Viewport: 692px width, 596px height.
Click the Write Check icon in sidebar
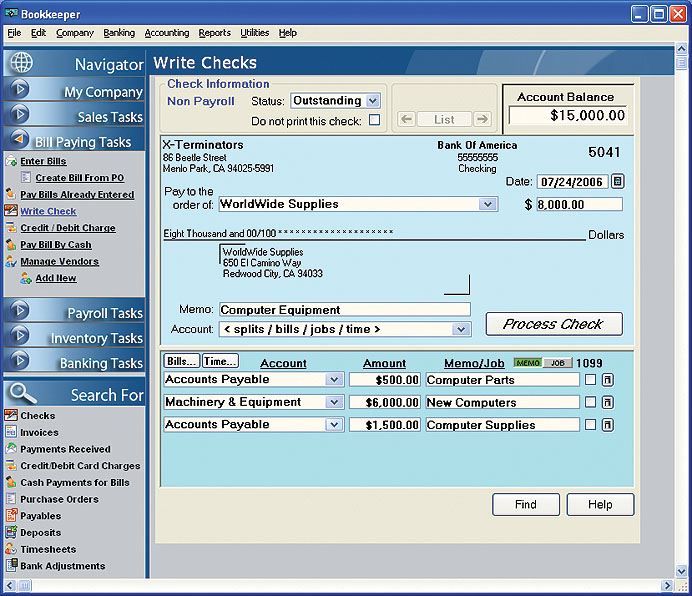[11, 211]
